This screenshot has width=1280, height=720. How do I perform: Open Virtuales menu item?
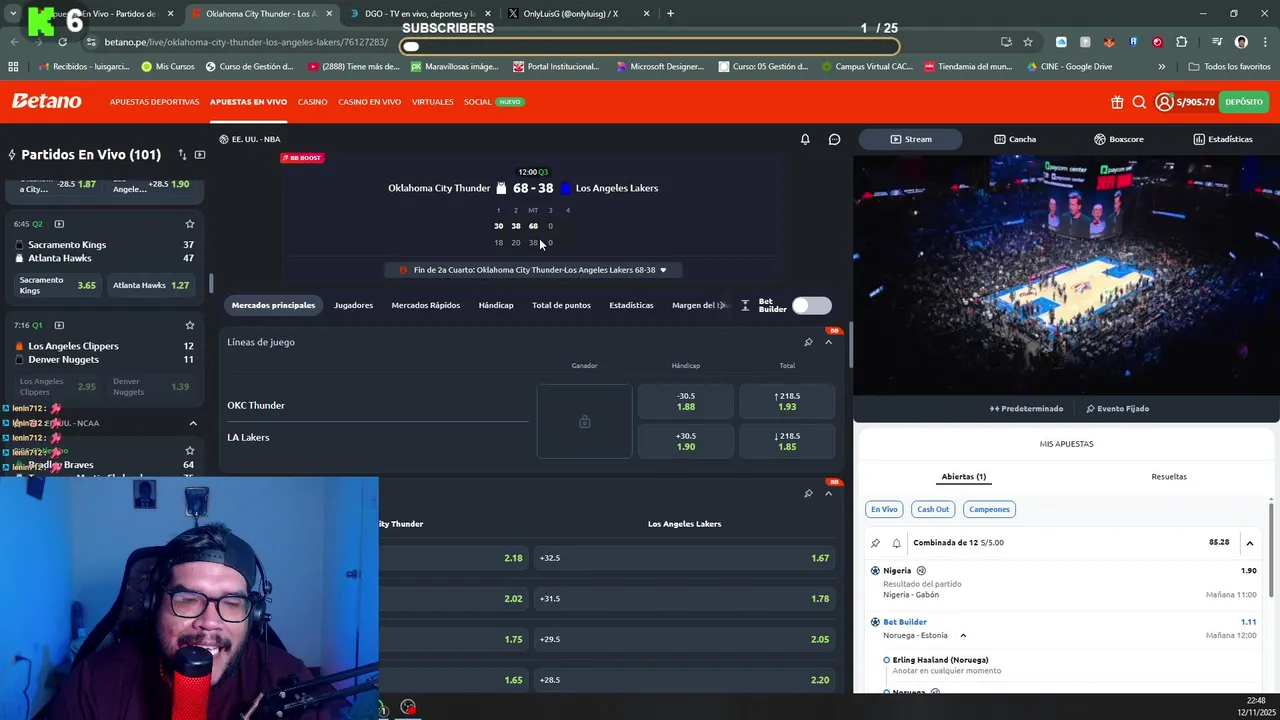click(432, 102)
